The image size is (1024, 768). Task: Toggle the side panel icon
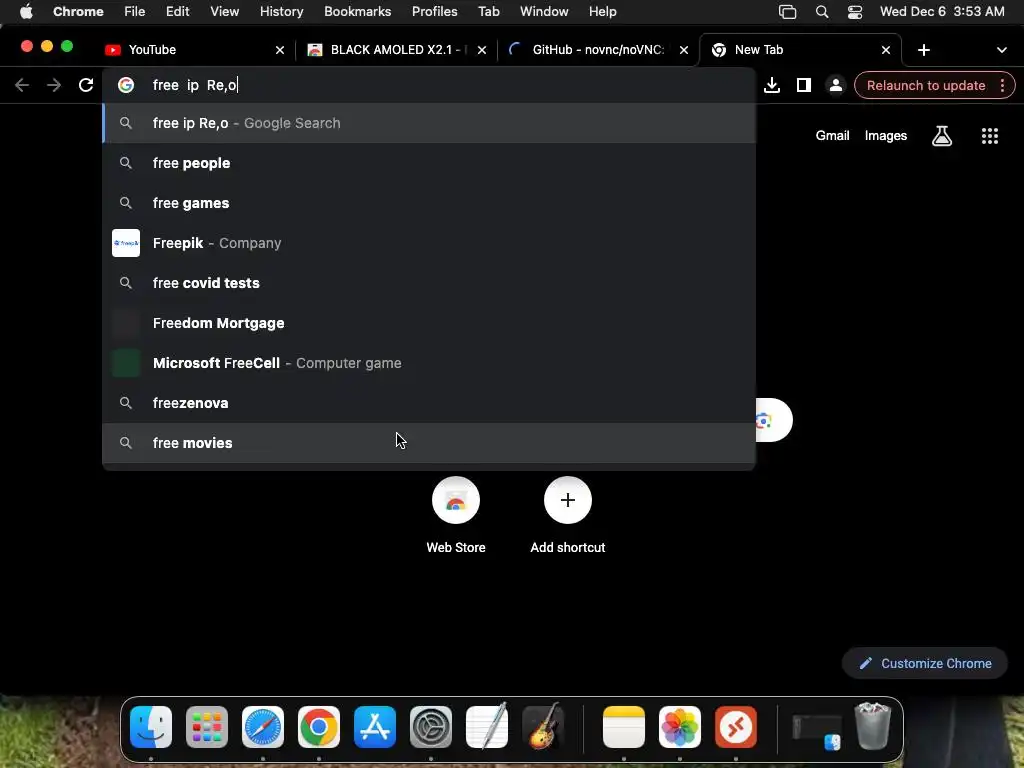tap(804, 86)
